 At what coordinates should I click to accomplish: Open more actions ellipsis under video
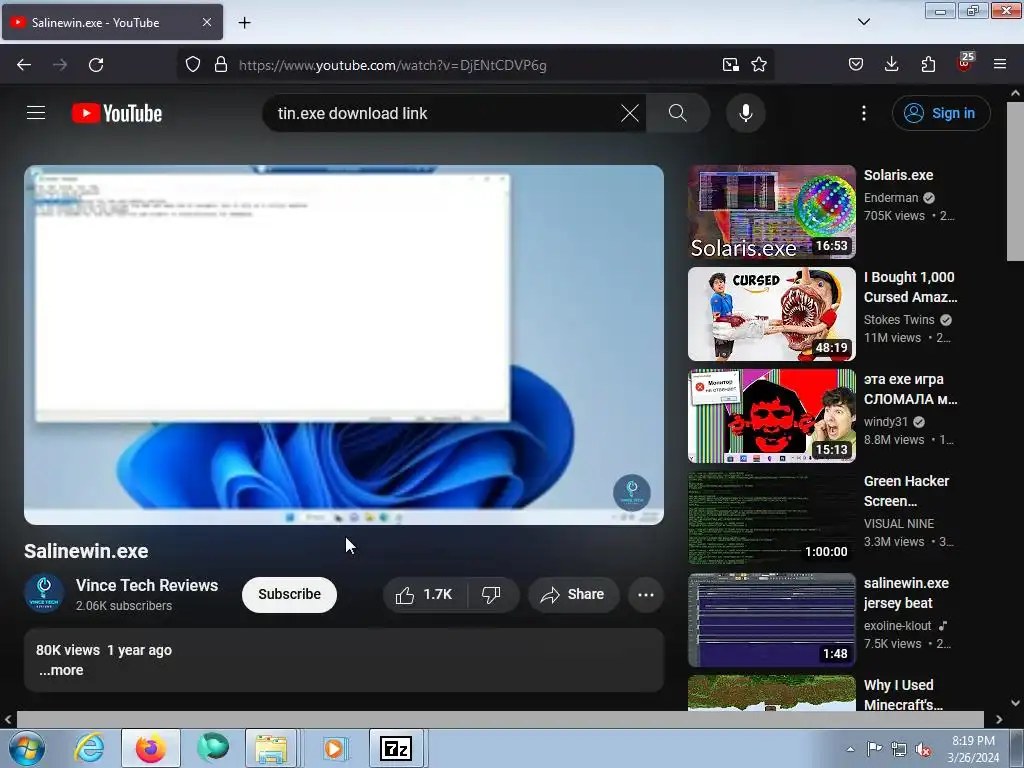646,594
